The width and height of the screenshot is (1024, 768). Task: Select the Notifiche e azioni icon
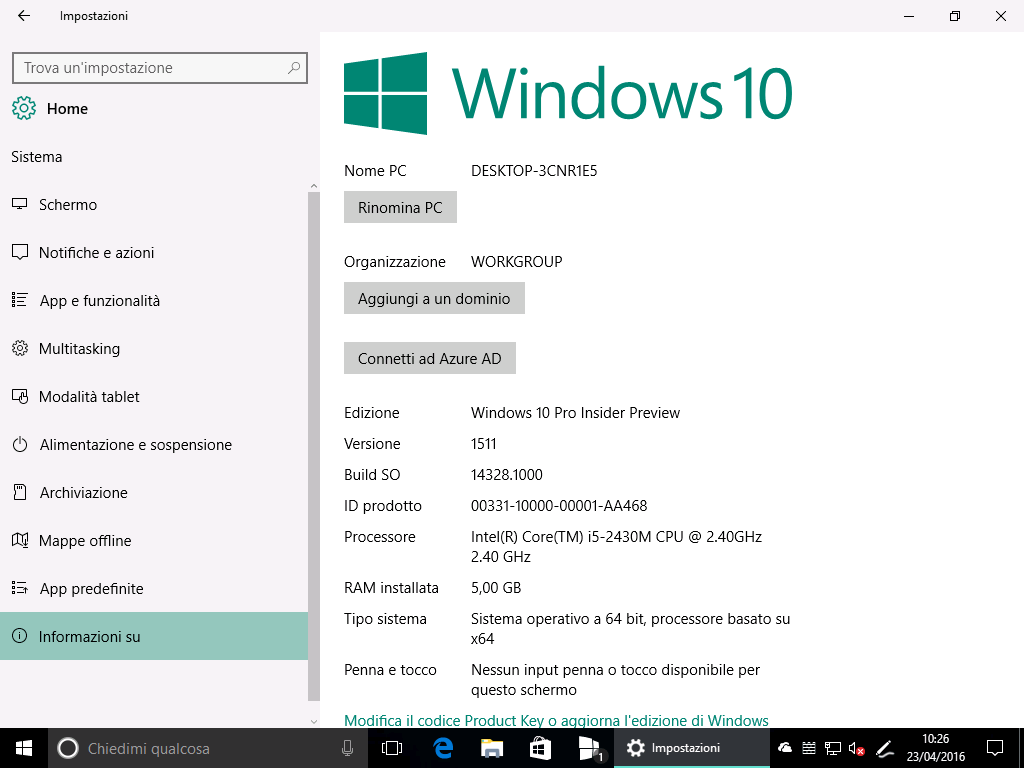coord(20,252)
